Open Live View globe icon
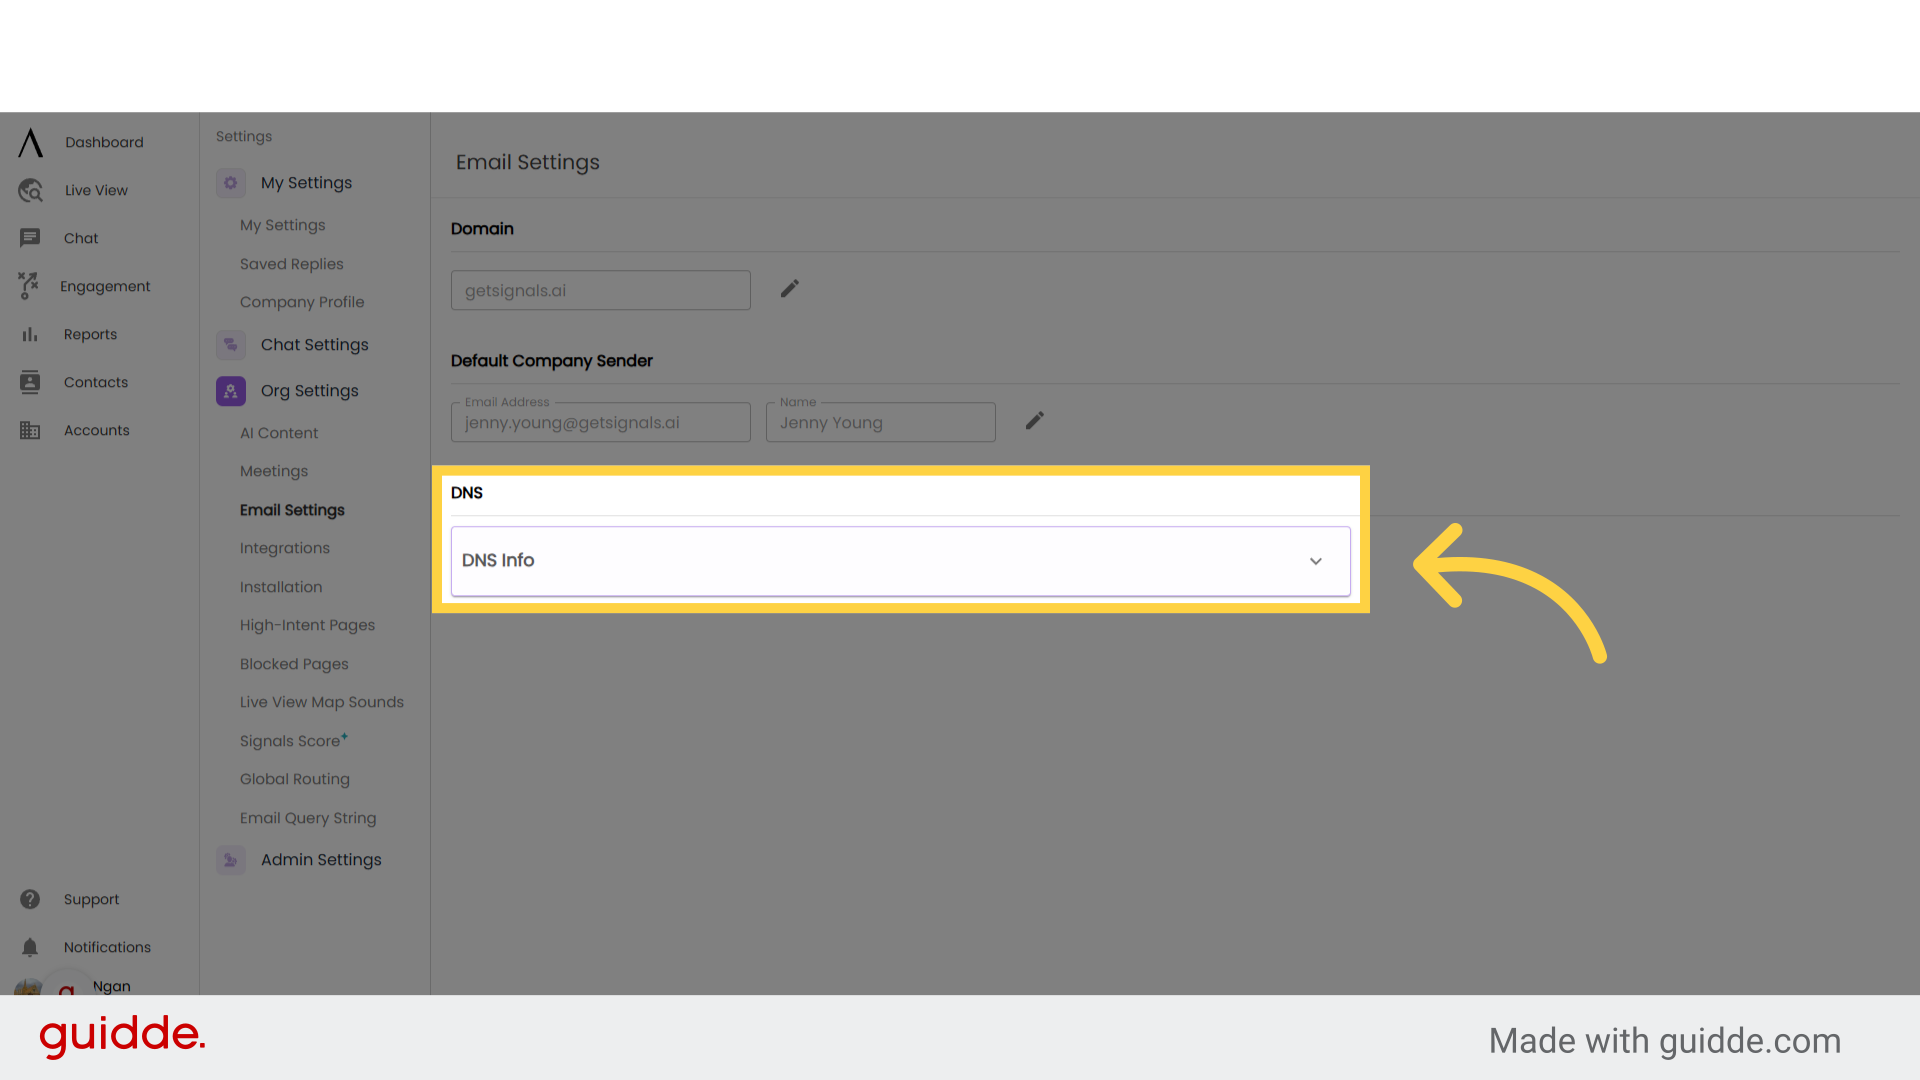The image size is (1920, 1080). coord(31,190)
